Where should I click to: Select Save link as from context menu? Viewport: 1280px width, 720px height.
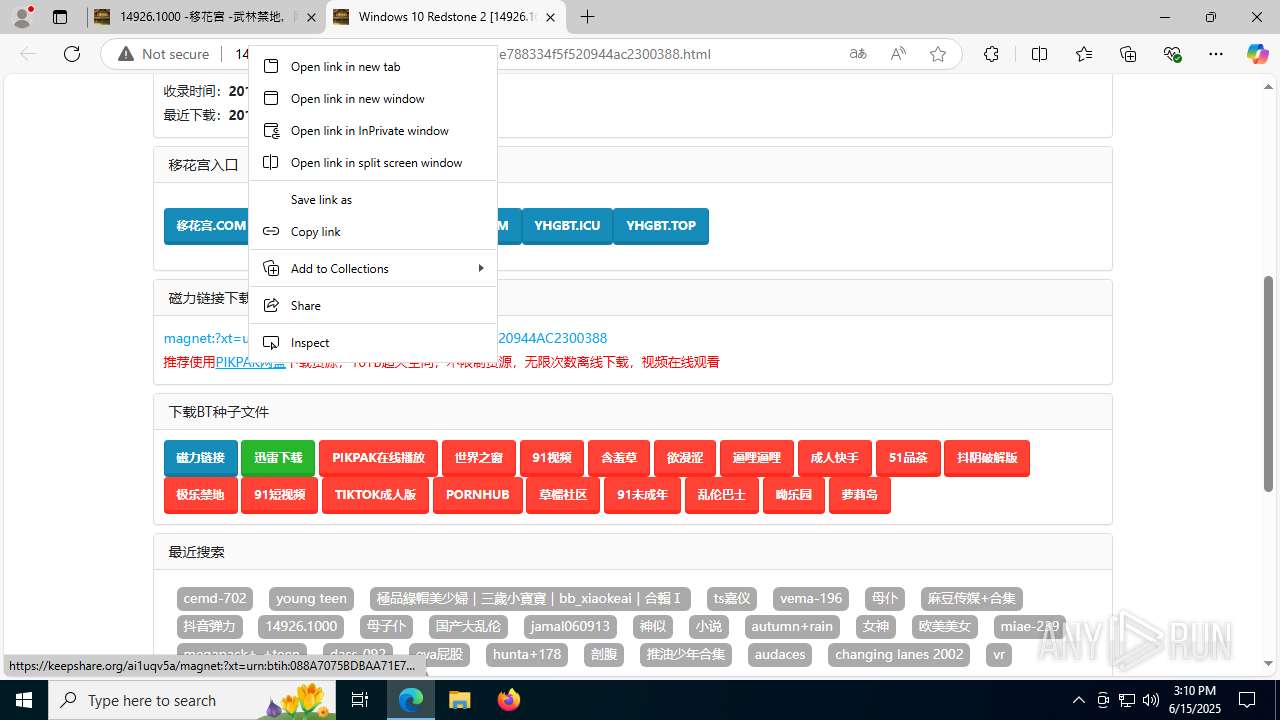click(x=372, y=199)
